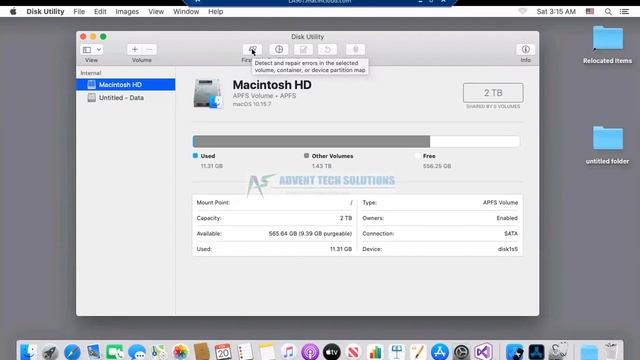
Task: Open the untitled folder on the desktop
Action: pyautogui.click(x=608, y=138)
